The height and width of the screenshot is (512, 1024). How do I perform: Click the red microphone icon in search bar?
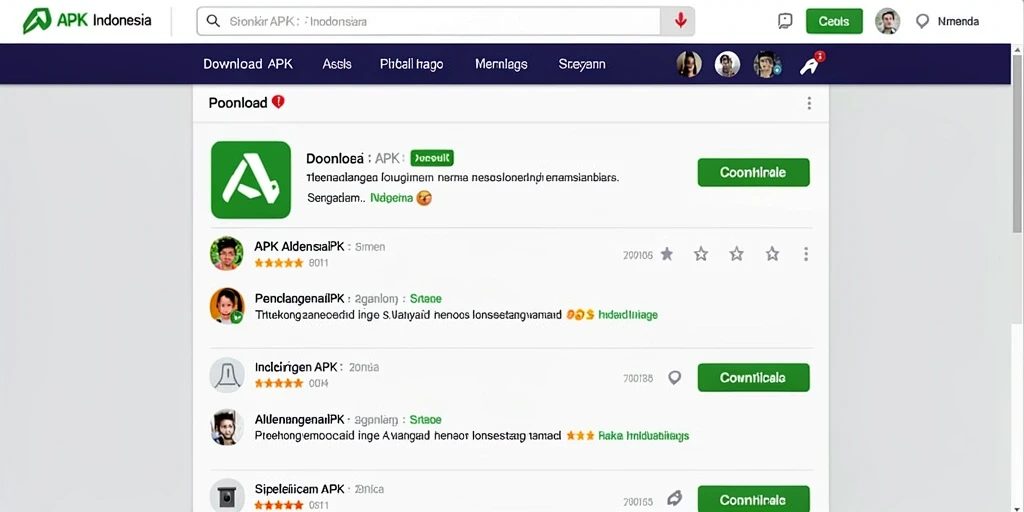(x=680, y=21)
